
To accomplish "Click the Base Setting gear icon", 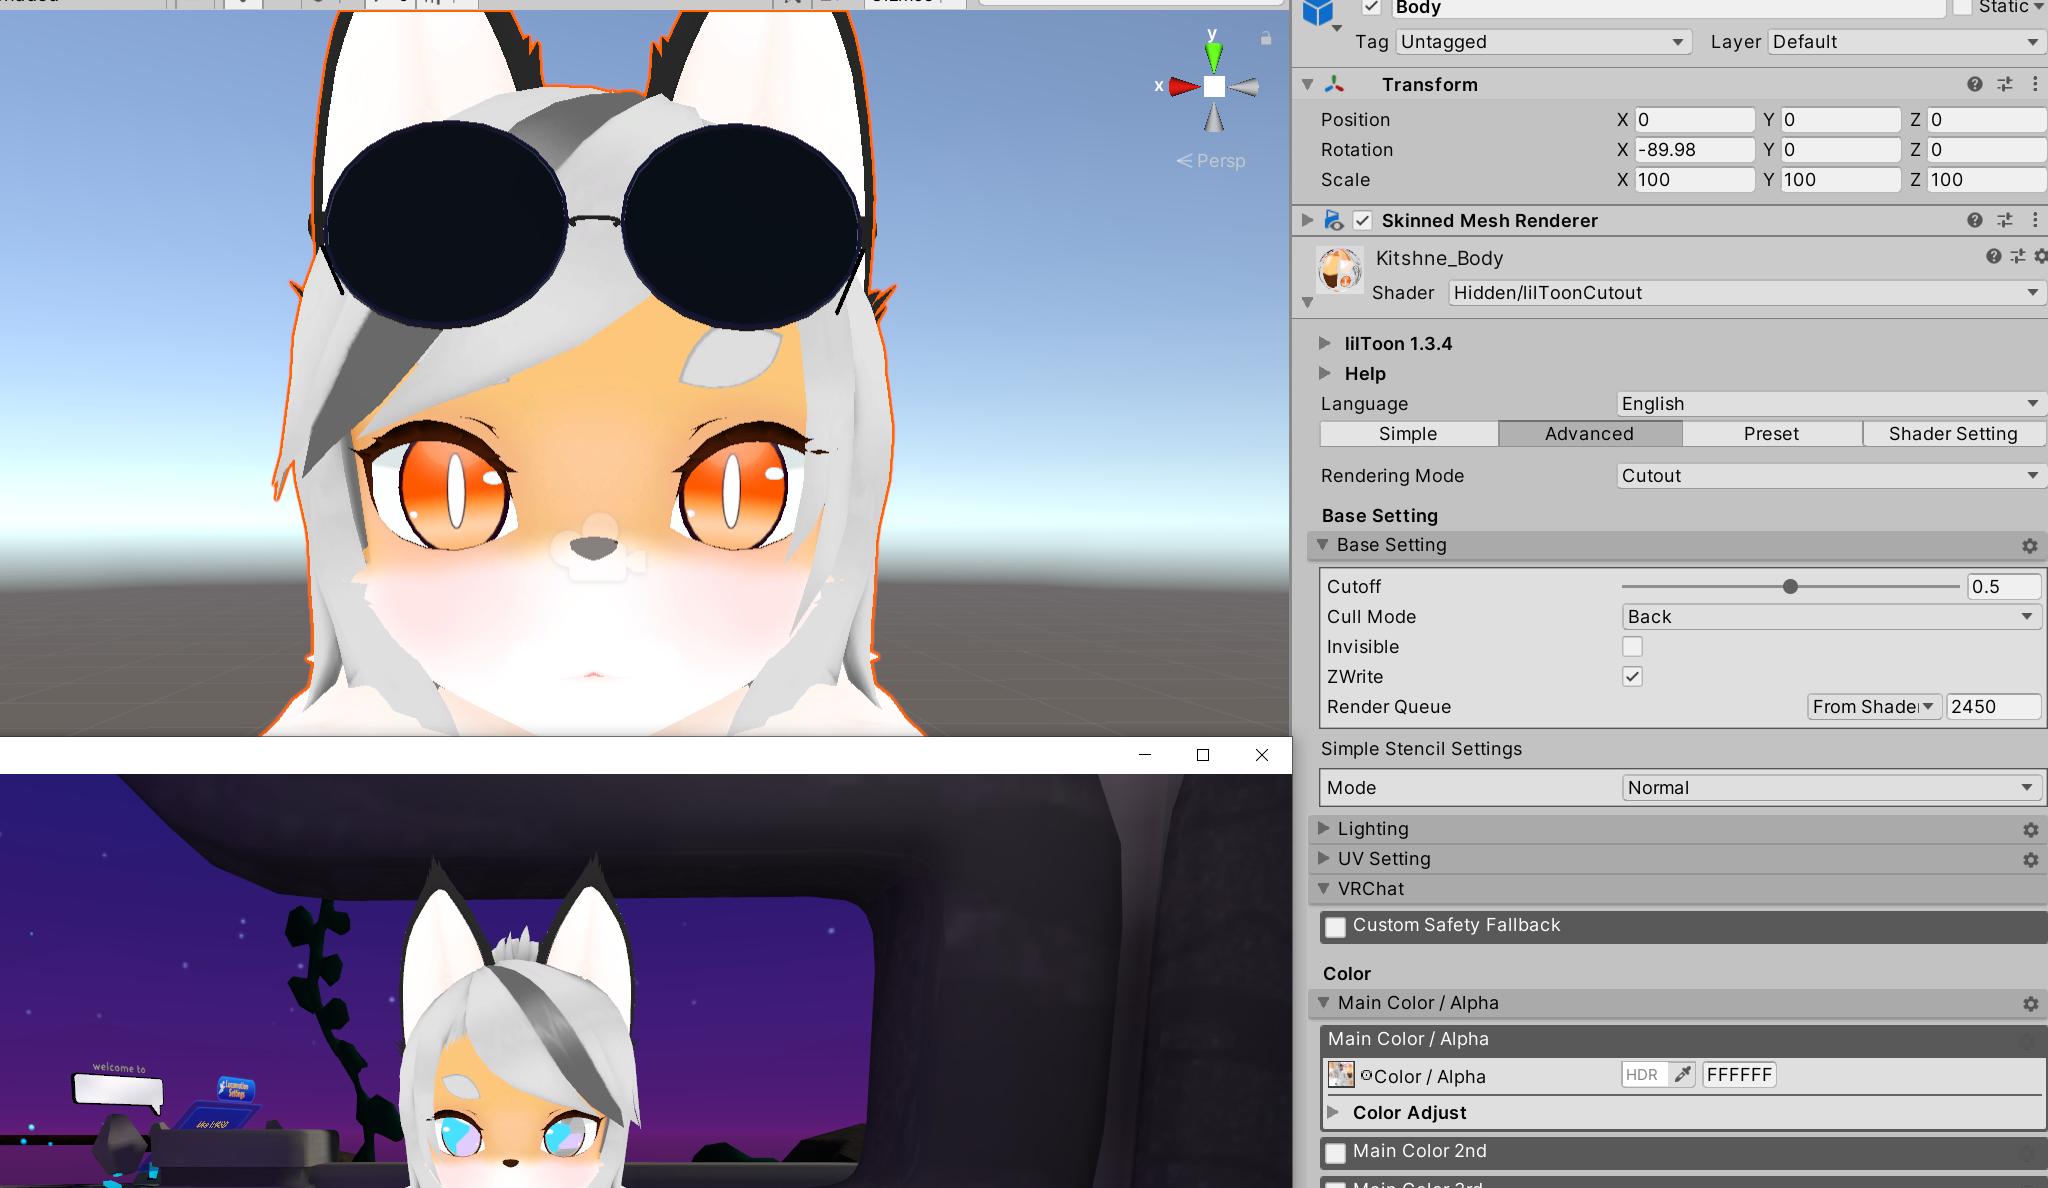I will pos(2029,546).
